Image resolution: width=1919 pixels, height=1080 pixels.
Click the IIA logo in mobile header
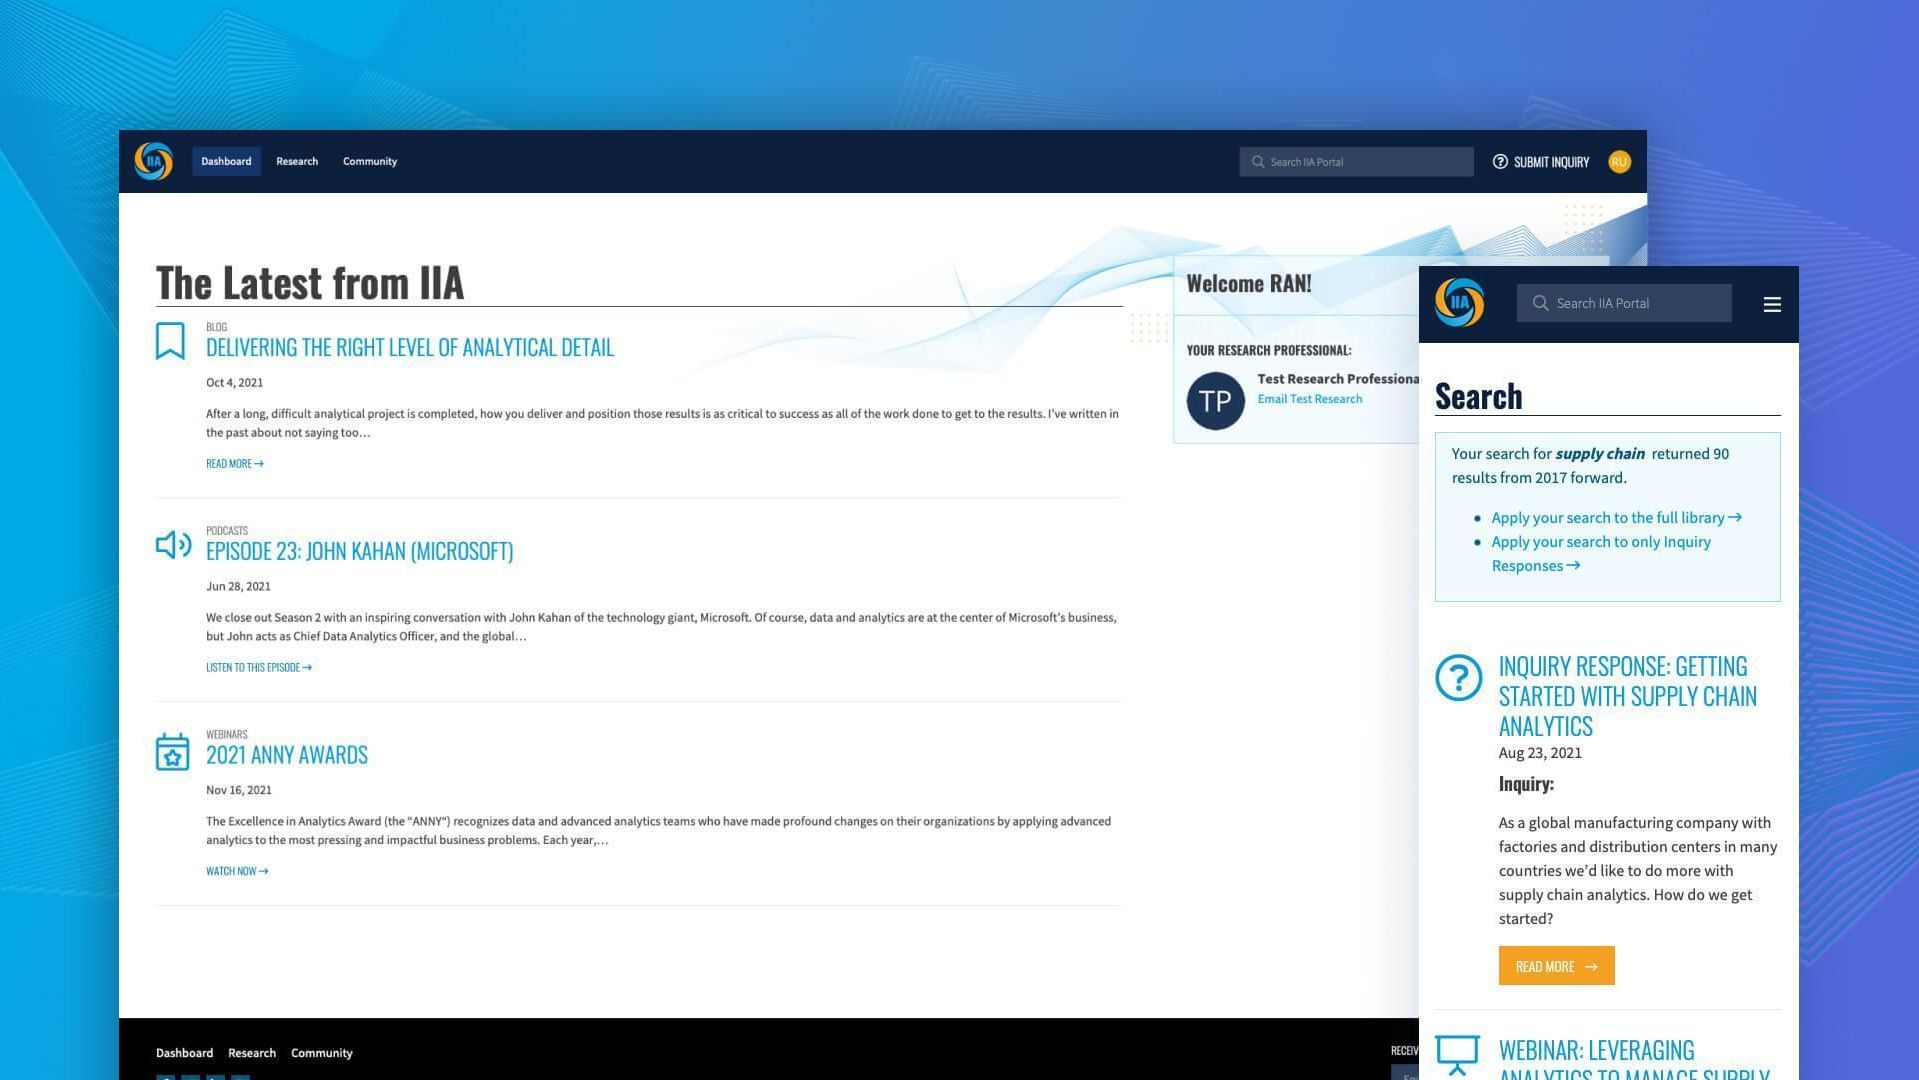[1459, 303]
